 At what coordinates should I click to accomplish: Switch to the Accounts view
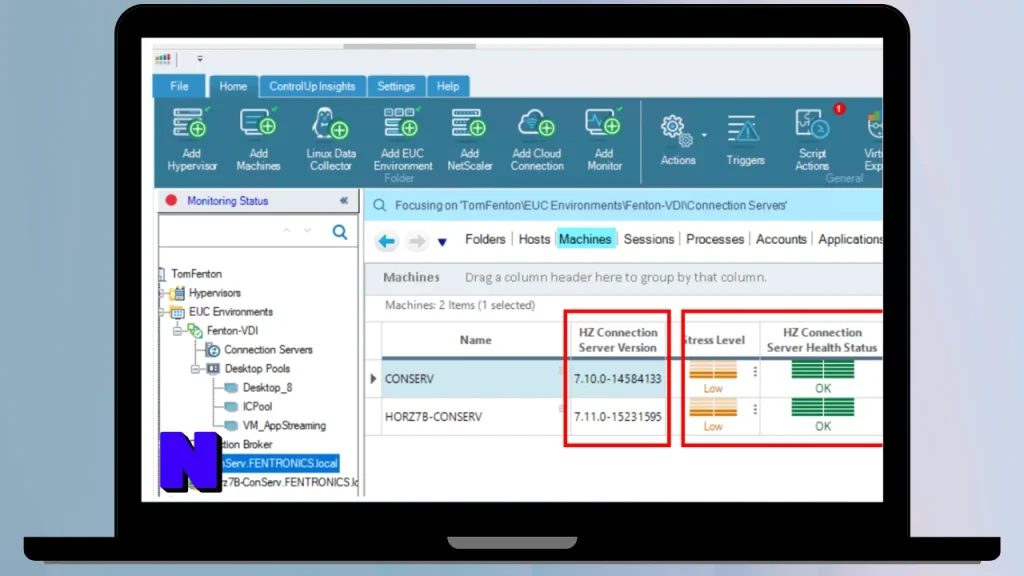[x=781, y=240]
